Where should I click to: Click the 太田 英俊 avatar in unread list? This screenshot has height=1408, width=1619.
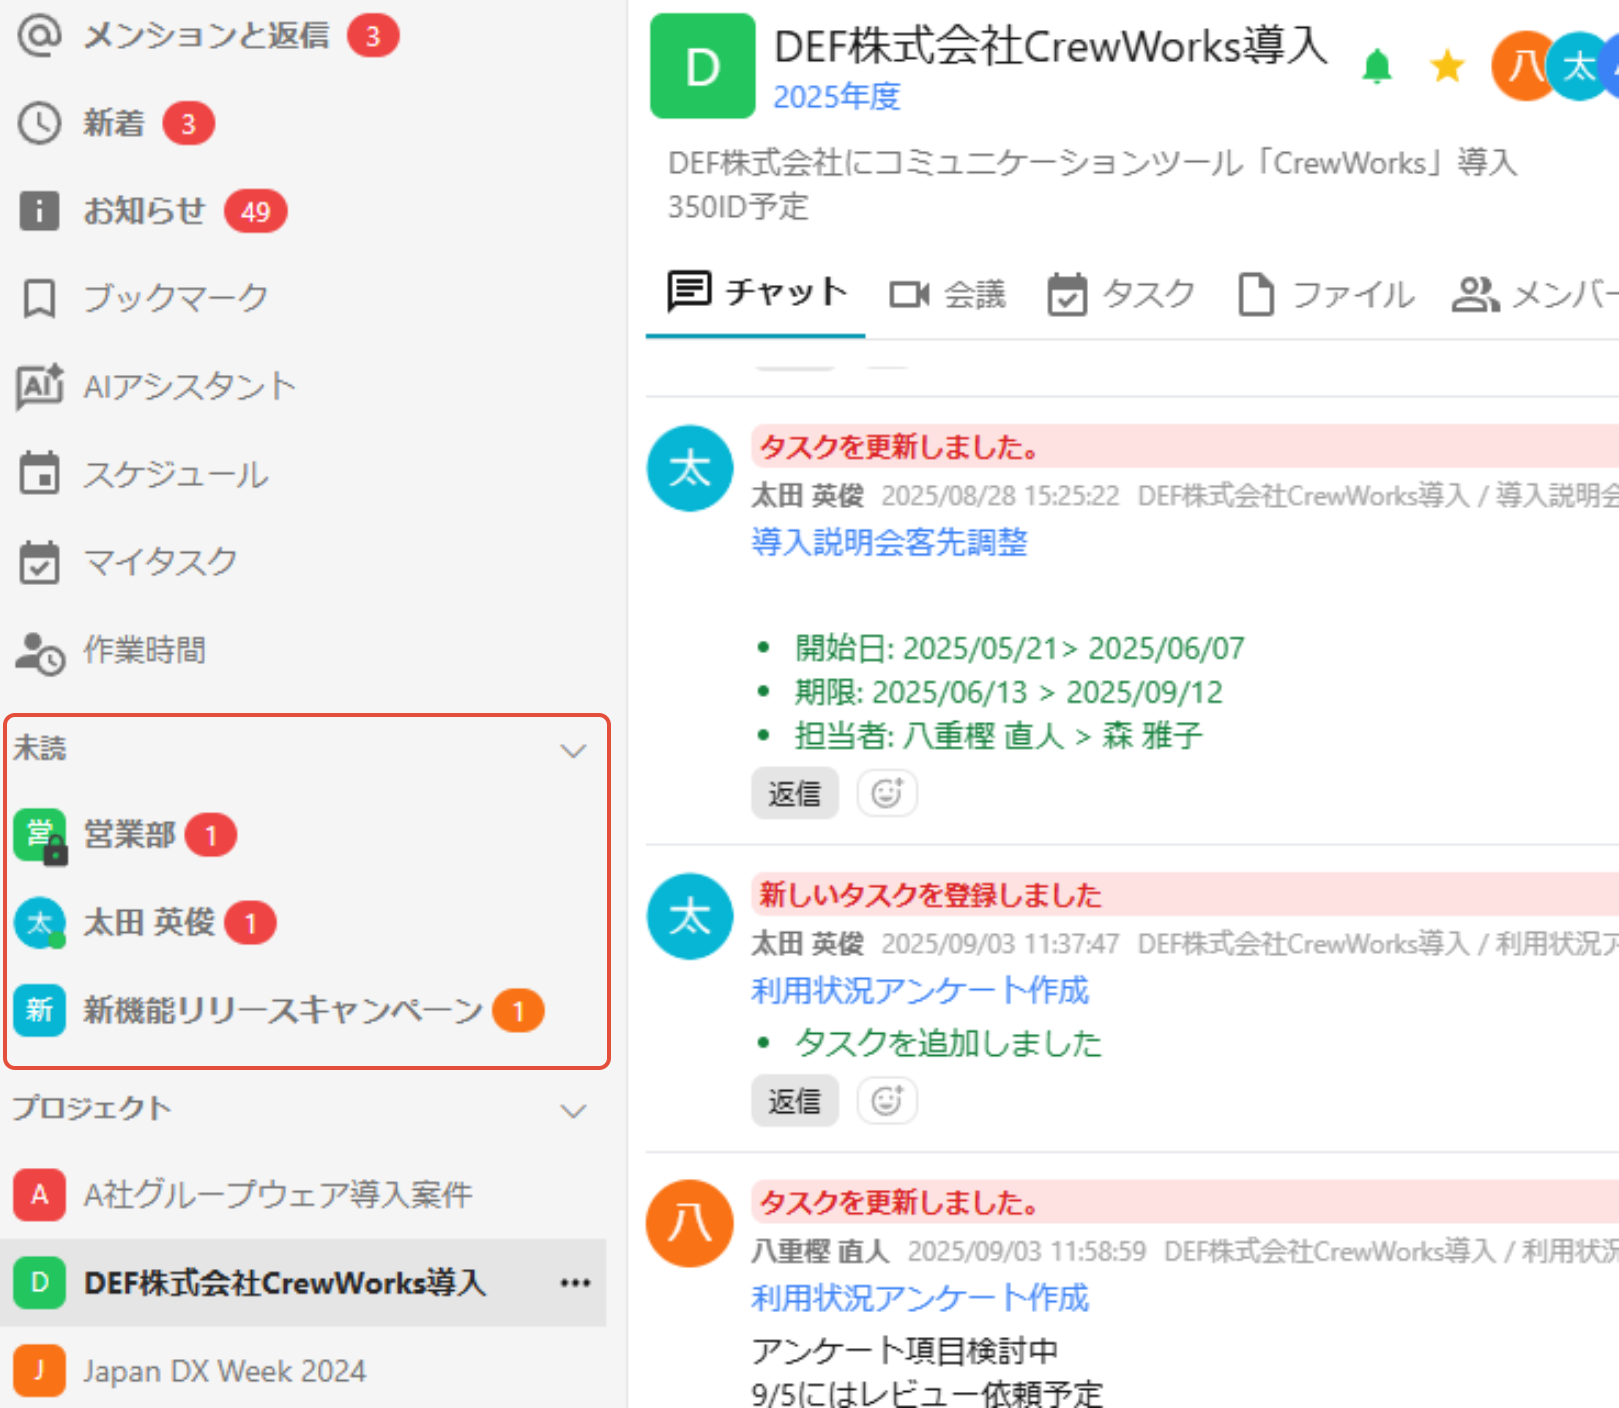[x=40, y=923]
